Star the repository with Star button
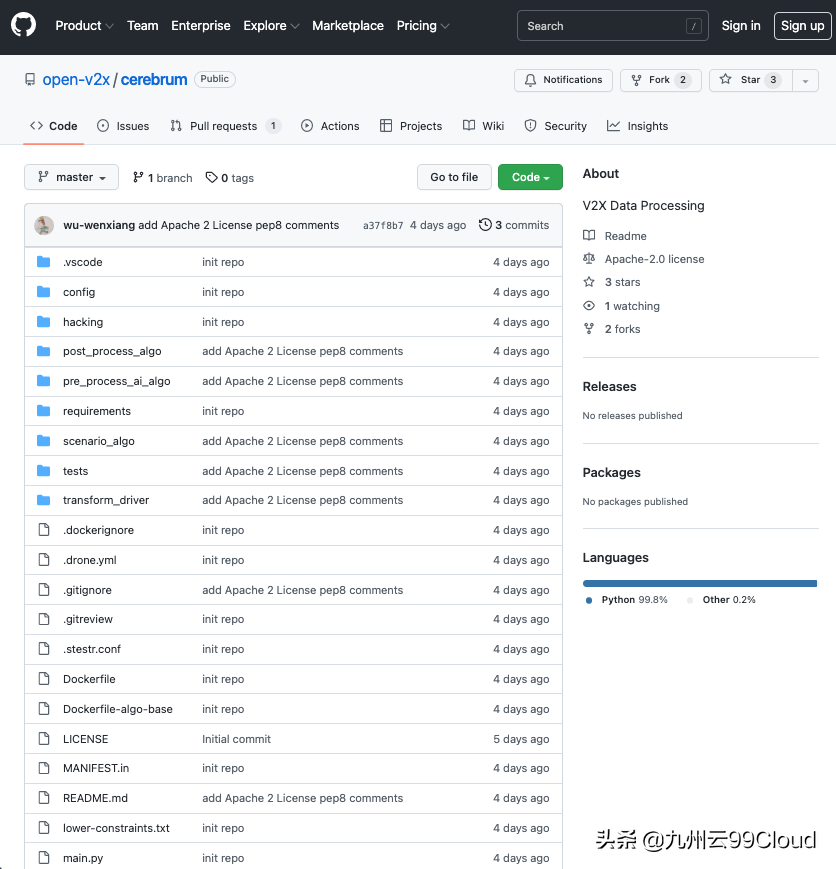 point(751,80)
